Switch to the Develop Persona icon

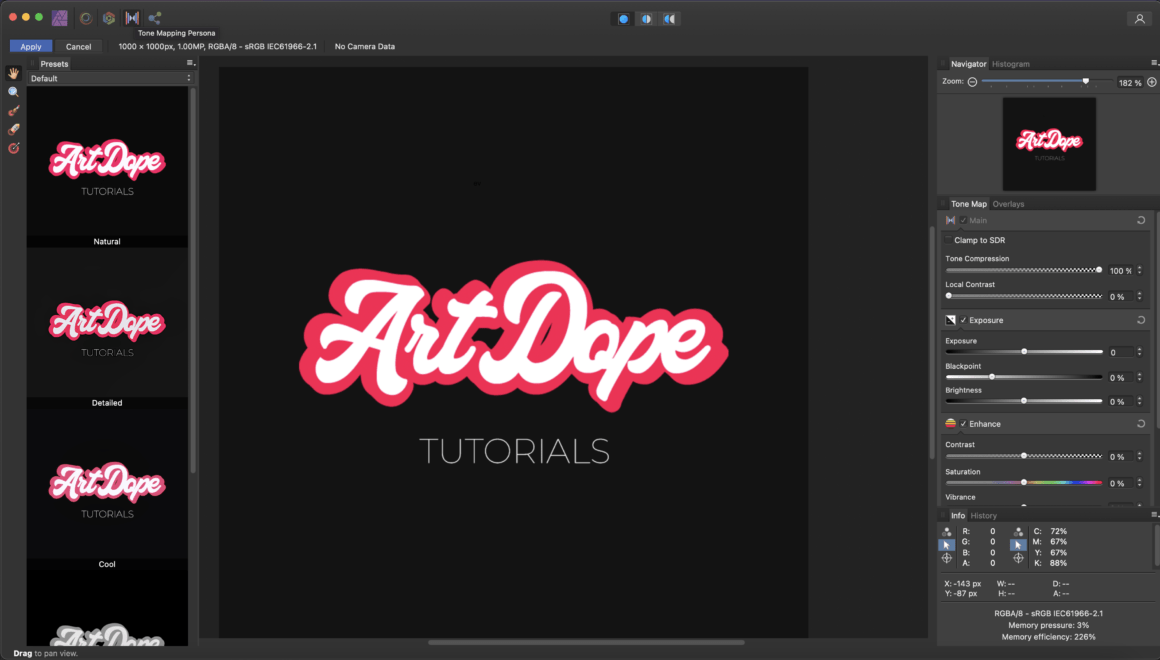point(109,18)
